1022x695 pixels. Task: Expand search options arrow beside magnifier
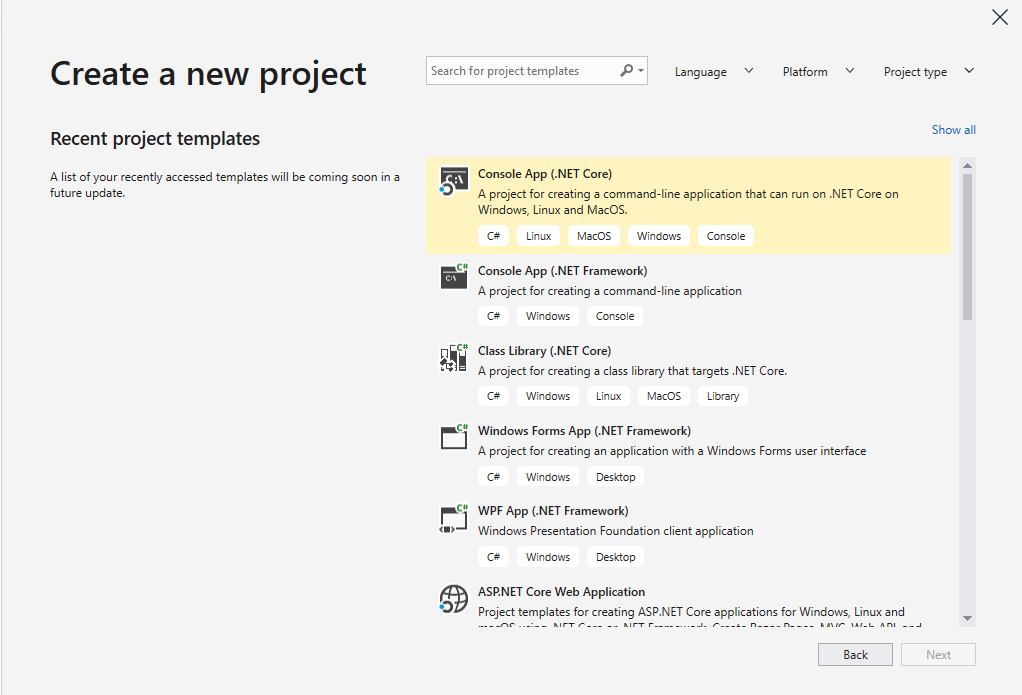[641, 70]
